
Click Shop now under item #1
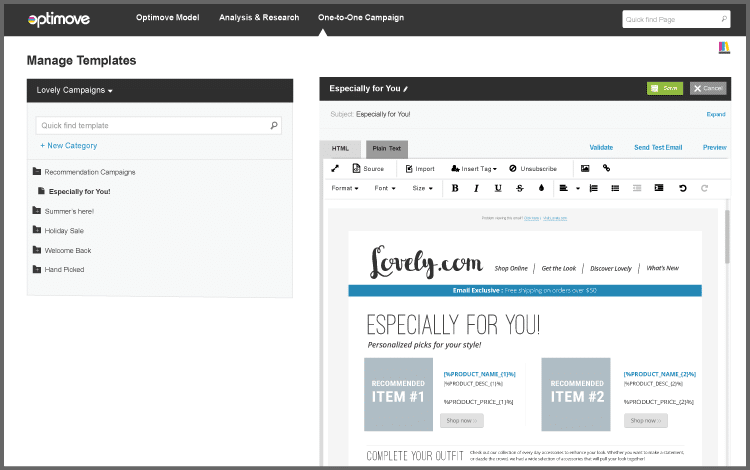[462, 421]
